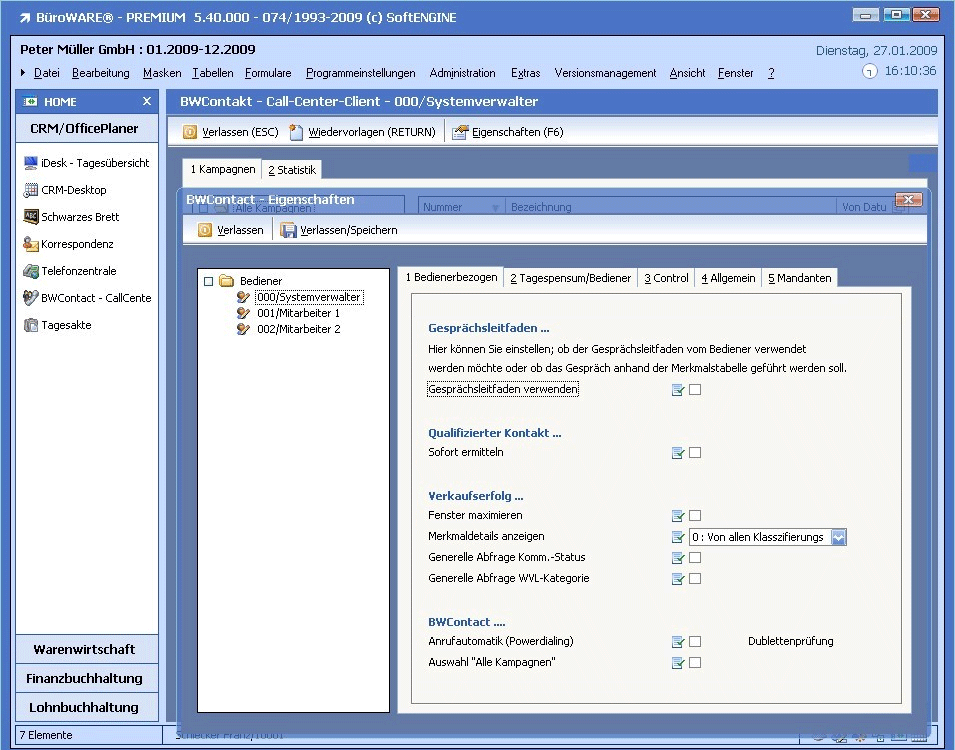
Task: Collapse the Bediener tree node
Action: 208,281
